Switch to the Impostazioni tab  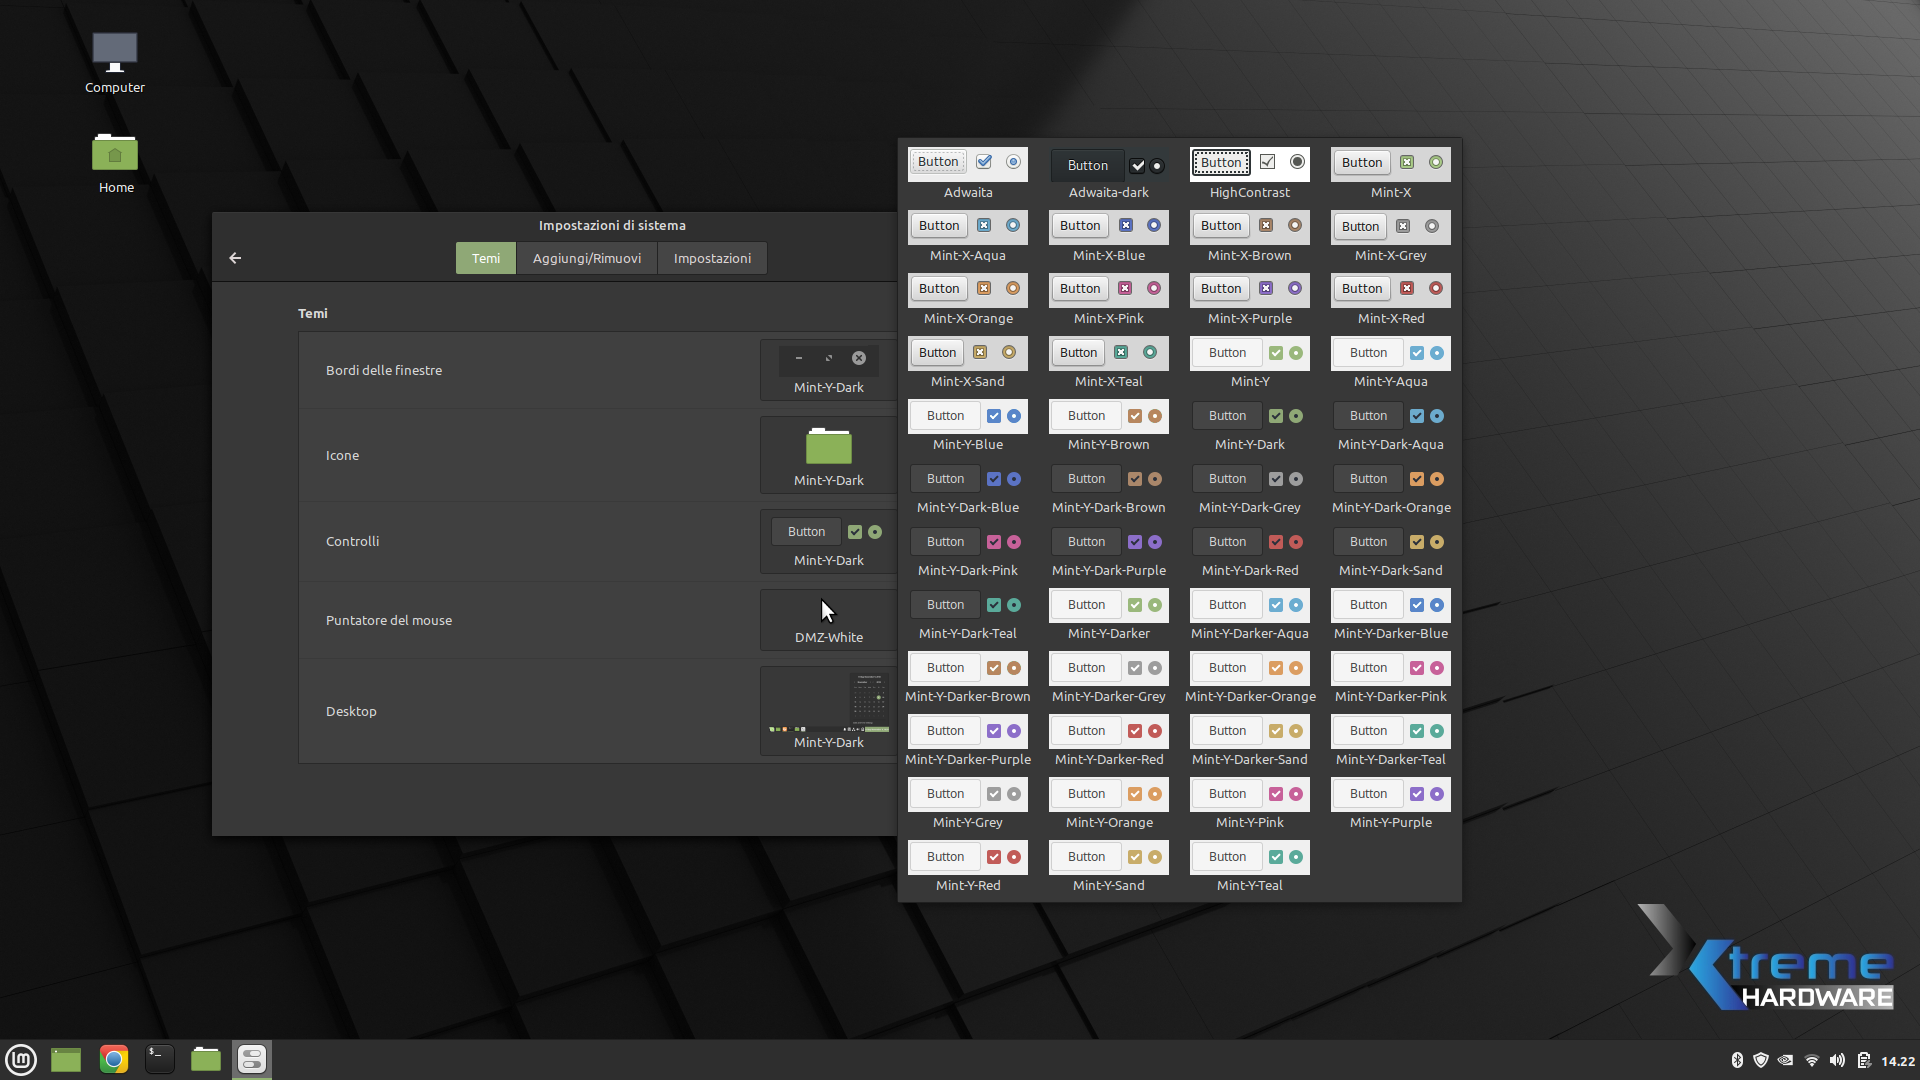click(712, 258)
